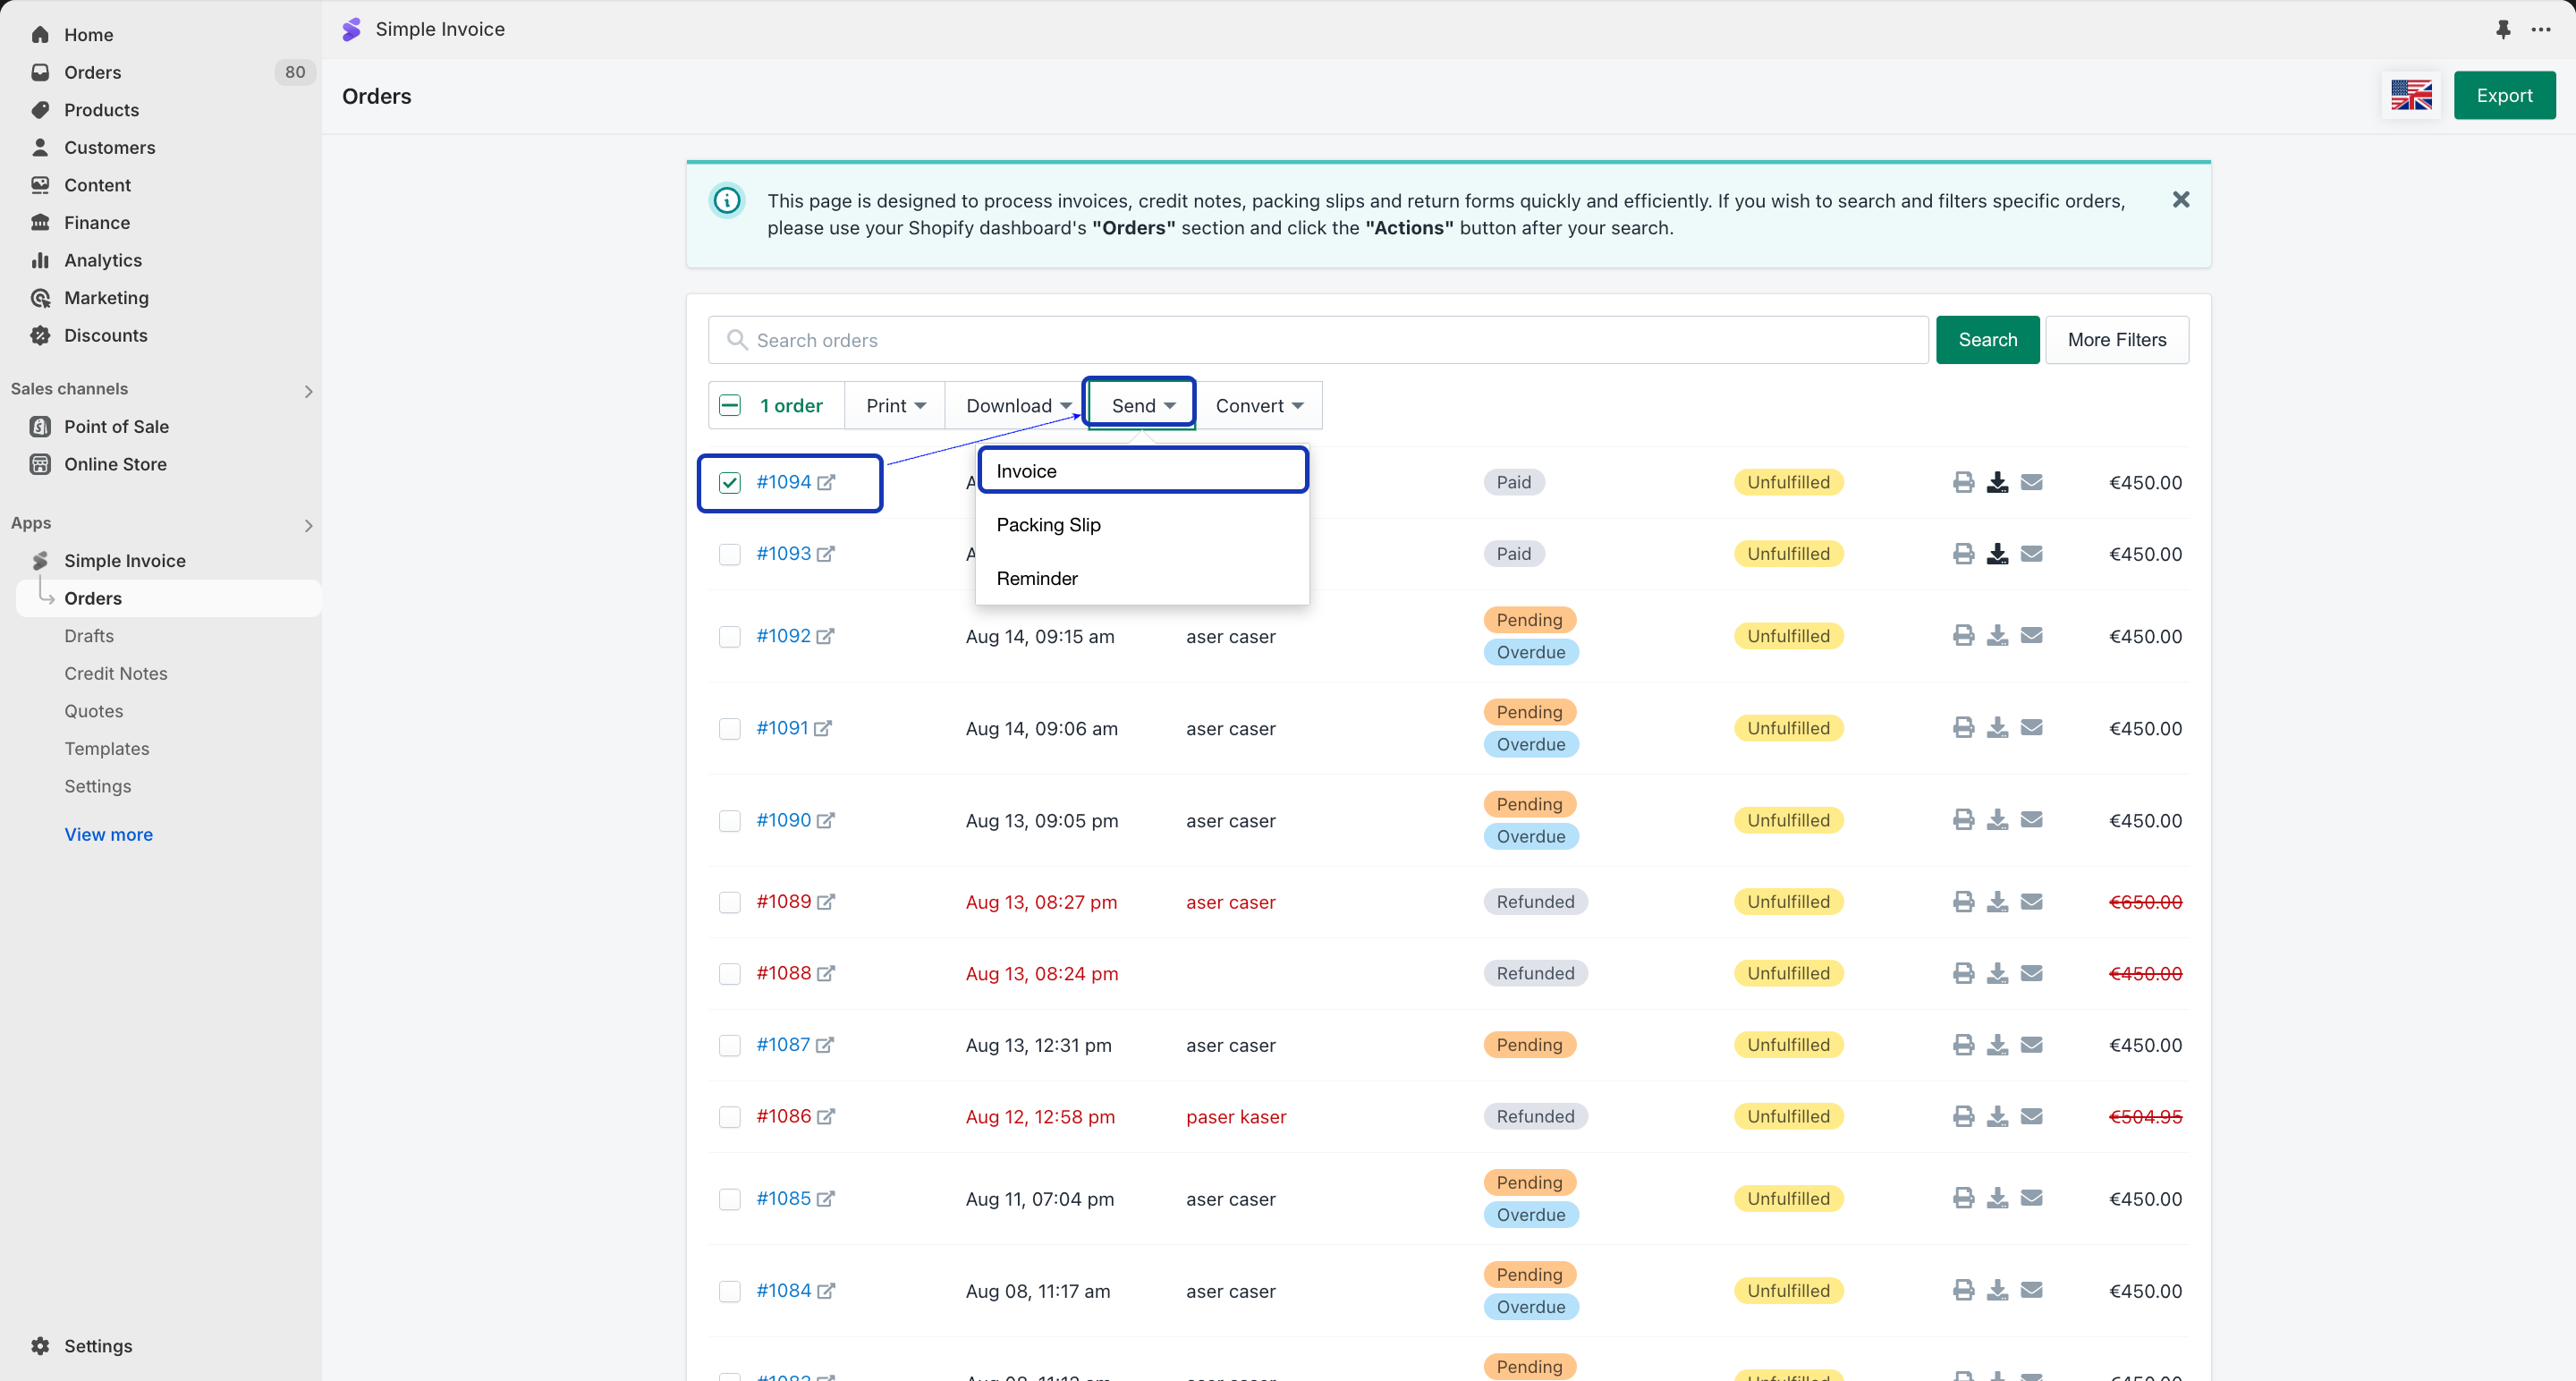Open order #1090 external link icon
The height and width of the screenshot is (1381, 2576).
pos(826,820)
